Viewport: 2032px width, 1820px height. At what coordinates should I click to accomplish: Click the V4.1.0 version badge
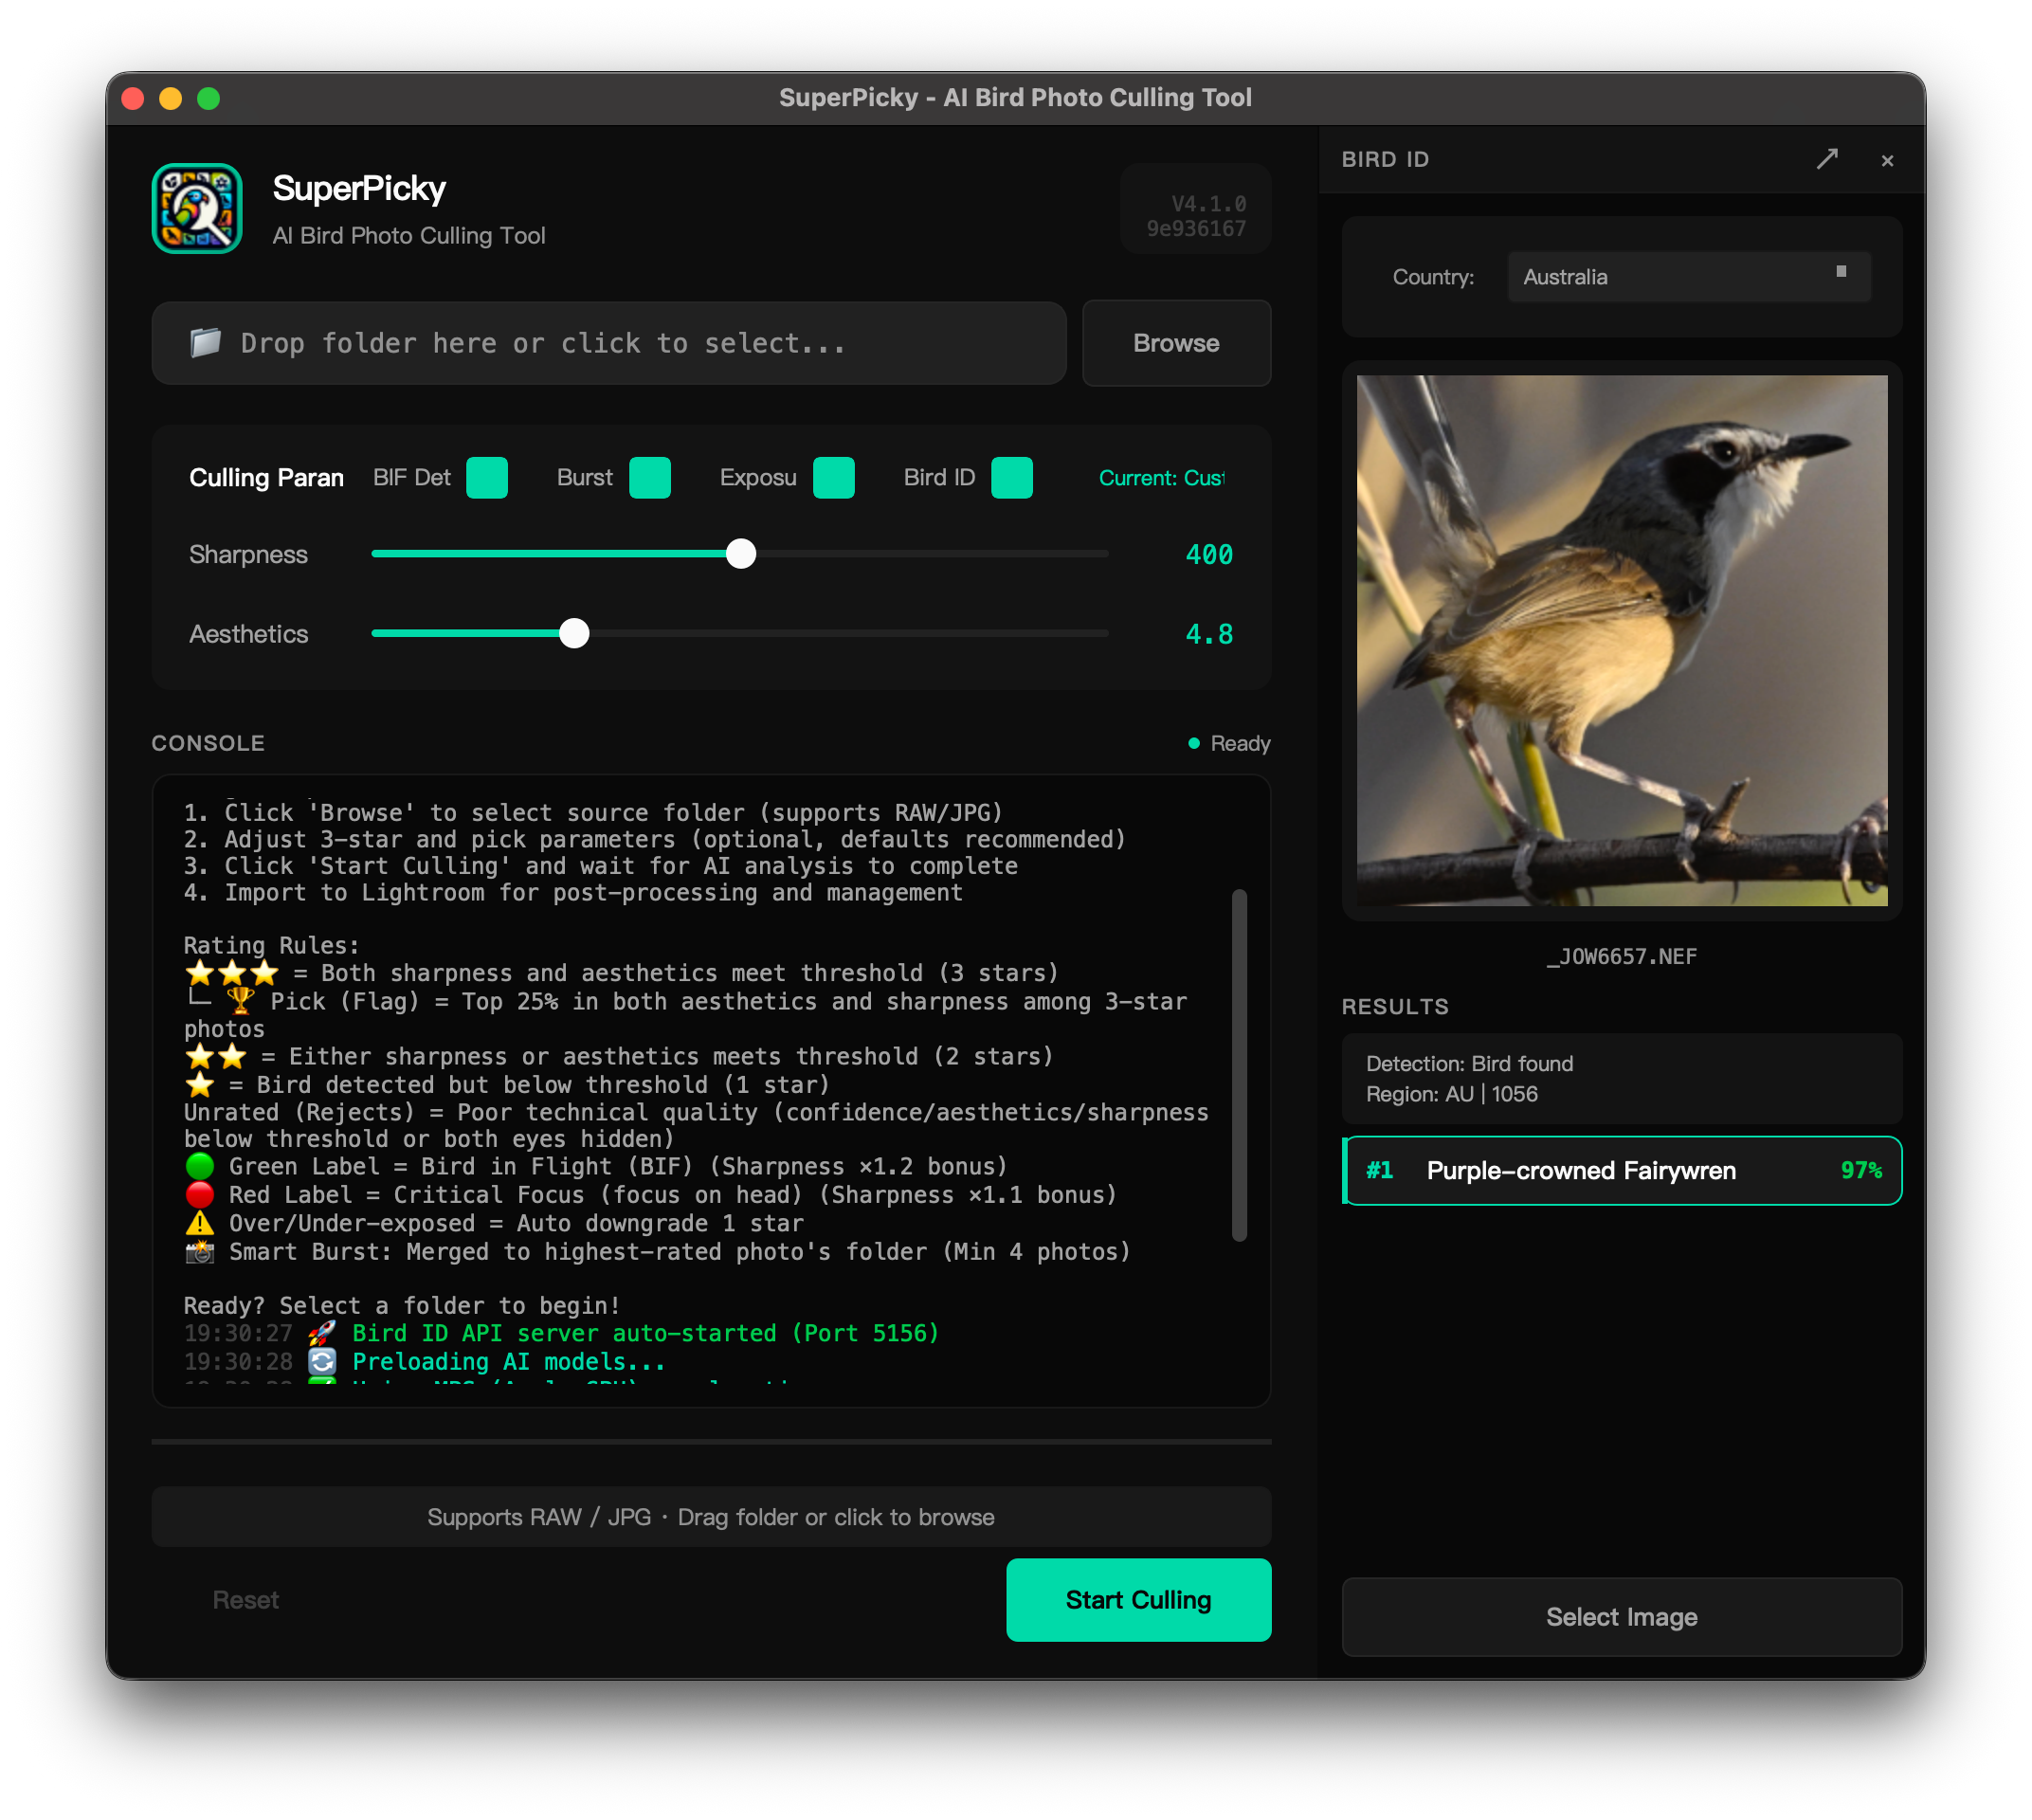[1196, 209]
